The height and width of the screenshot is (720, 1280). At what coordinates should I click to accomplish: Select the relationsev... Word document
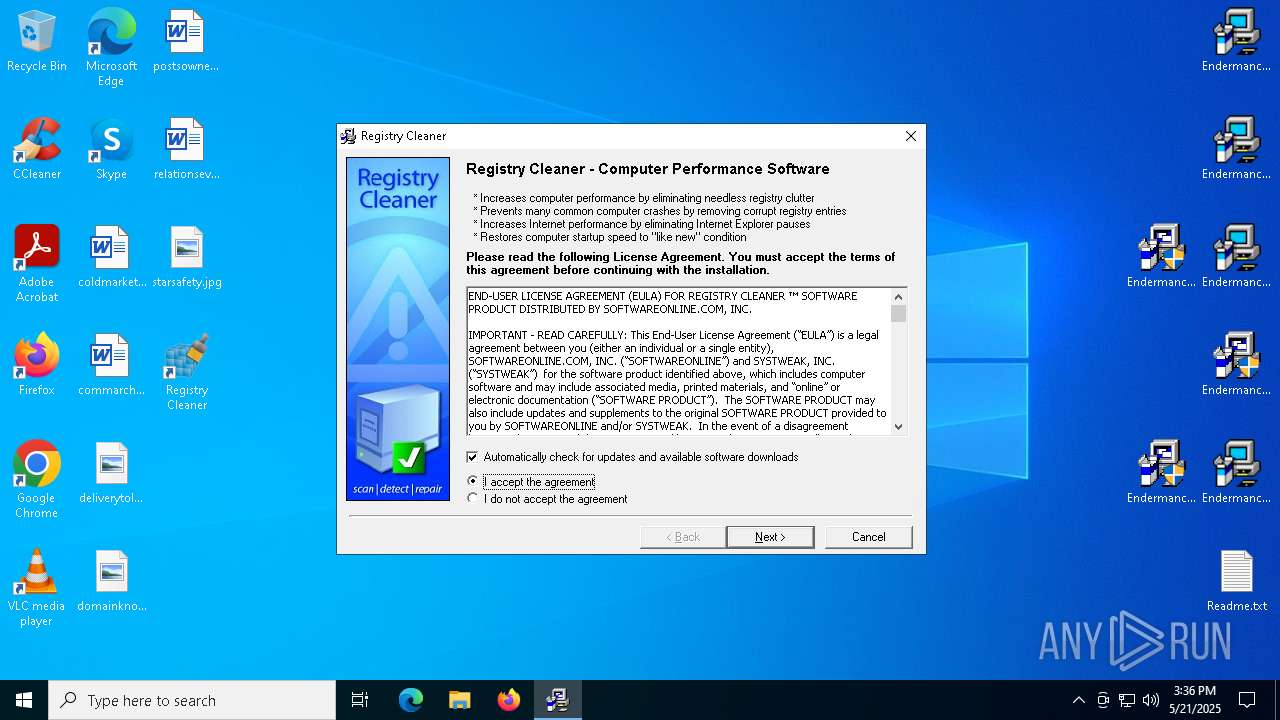(x=186, y=149)
